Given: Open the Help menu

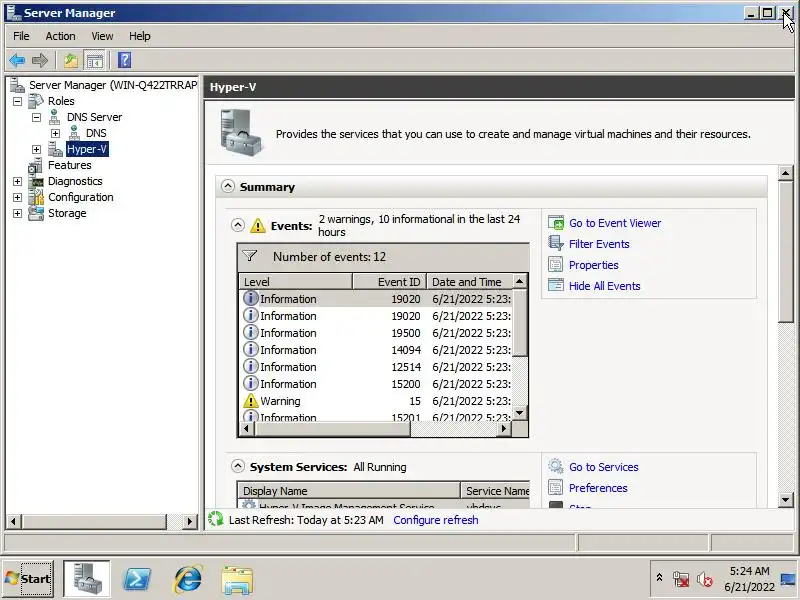Looking at the screenshot, I should [139, 36].
